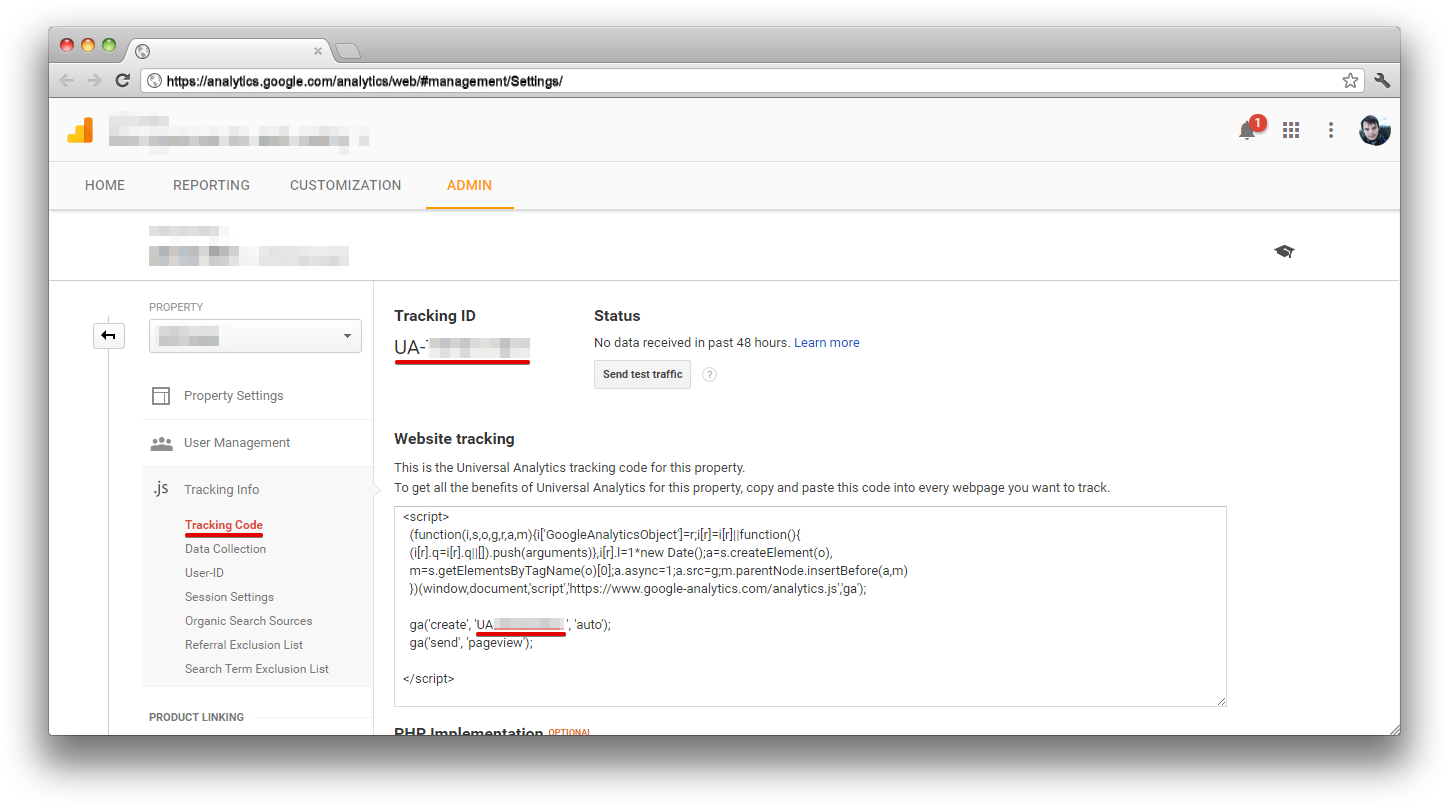1449x806 pixels.
Task: Open the user account avatar
Action: click(x=1375, y=130)
